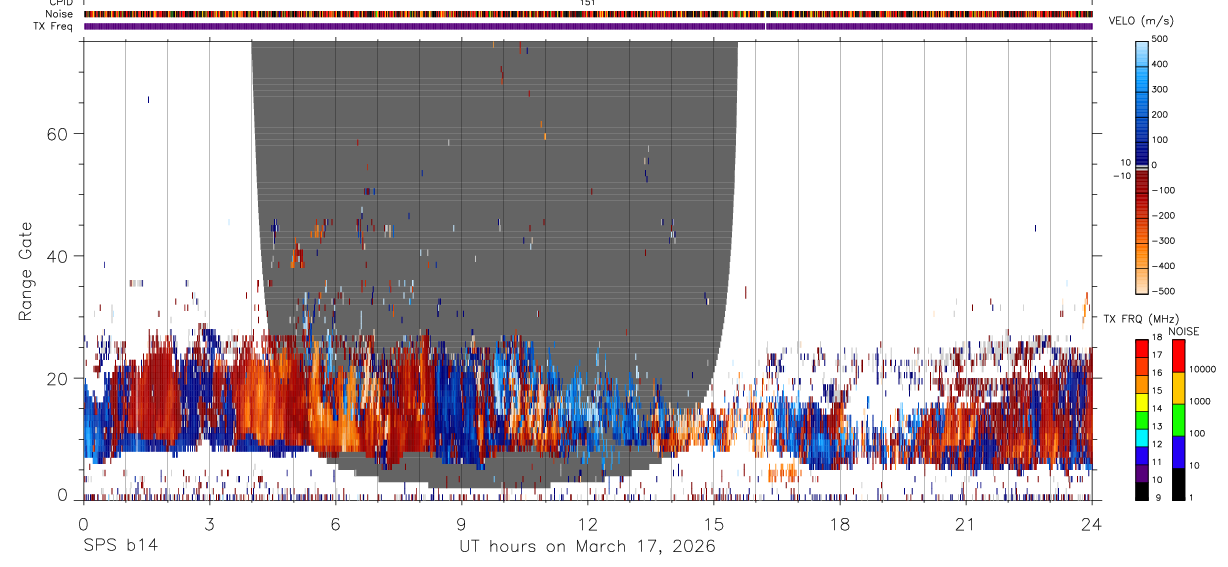Click hour 15 on the UT axis
This screenshot has width=1228, height=567.
coord(713,524)
